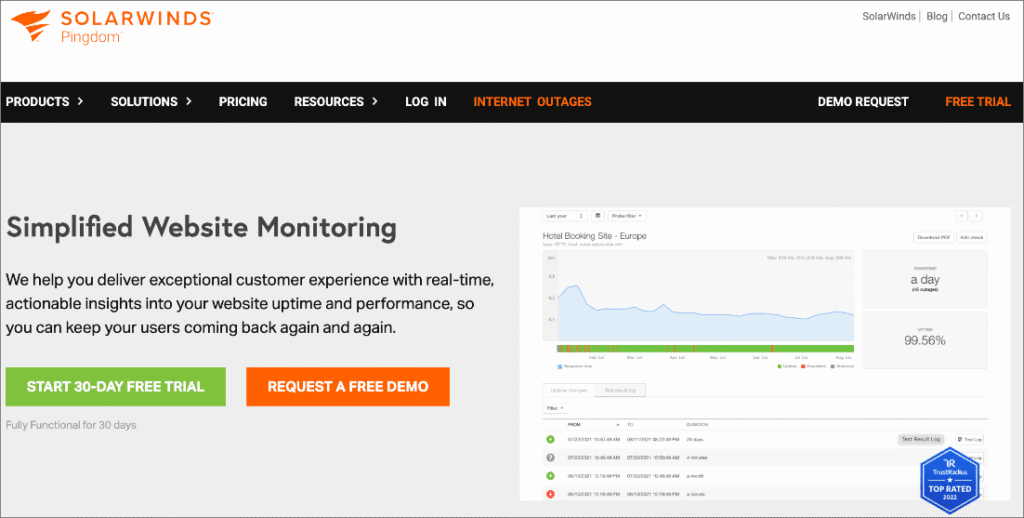Open the Contact Us link
This screenshot has height=518, width=1024.
pos(984,16)
